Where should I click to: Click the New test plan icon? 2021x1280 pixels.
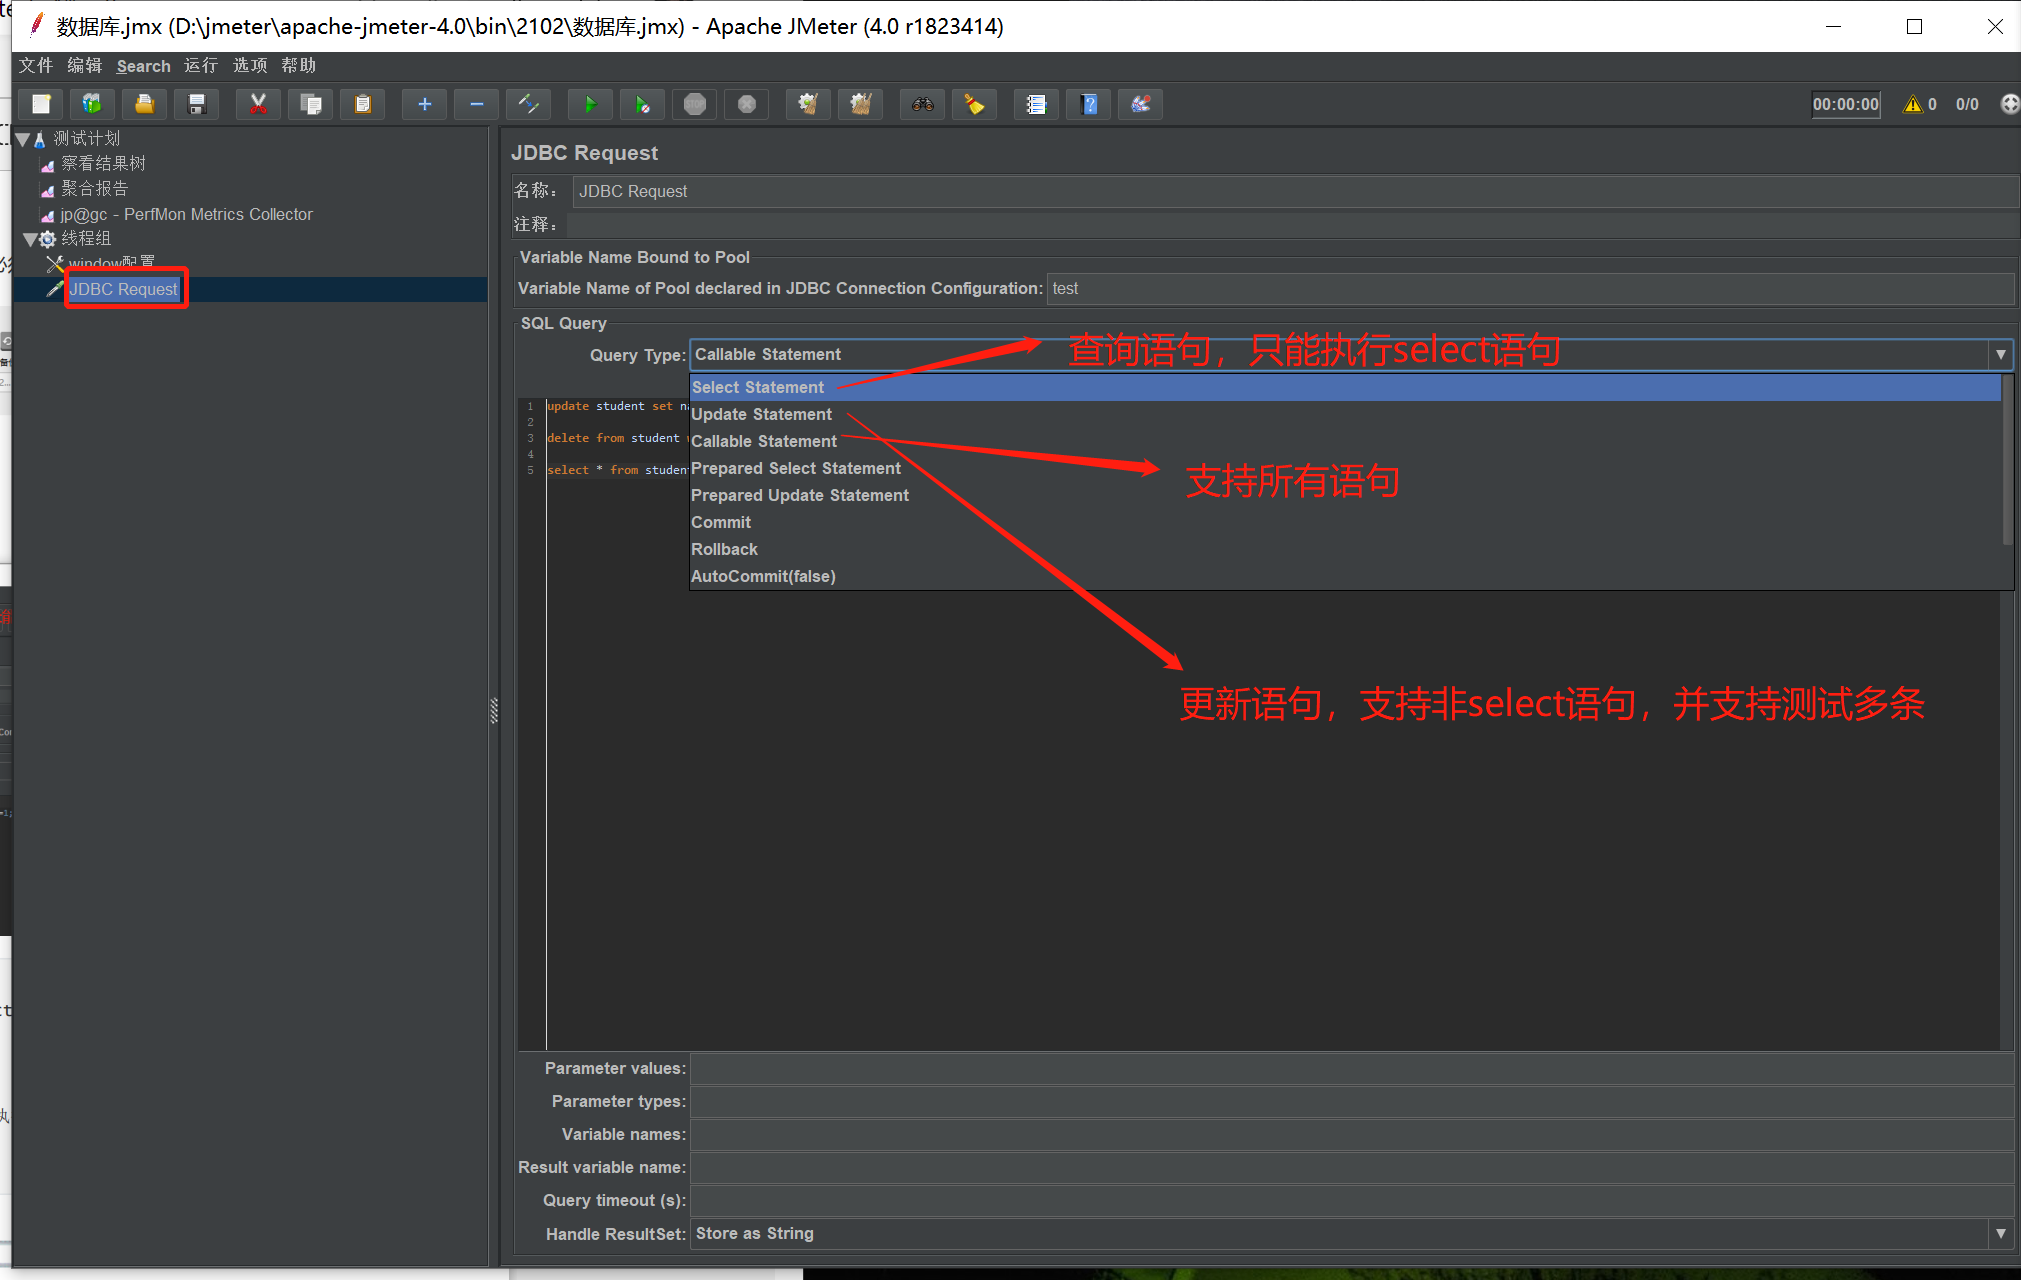pos(41,104)
